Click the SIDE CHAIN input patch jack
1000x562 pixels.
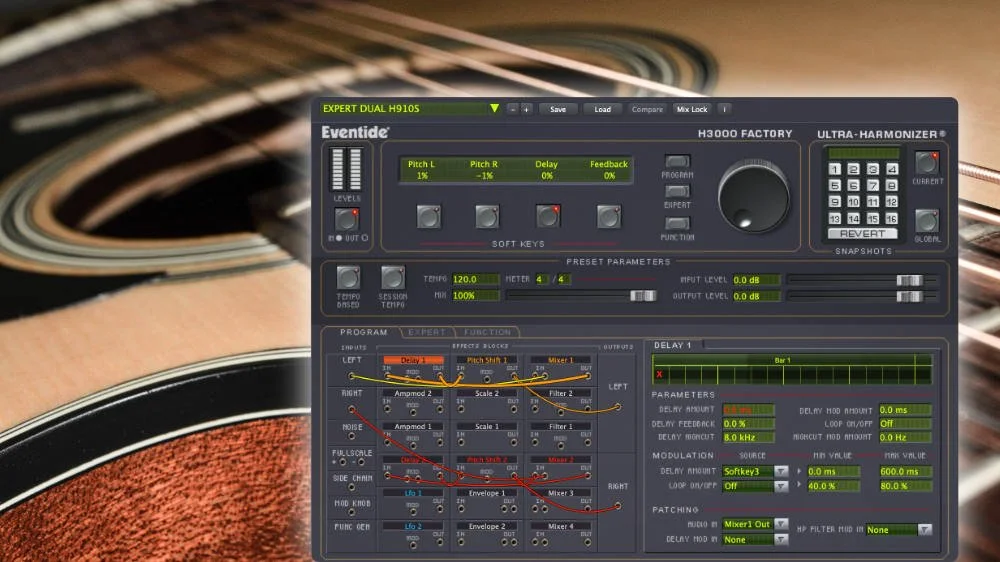[351, 487]
